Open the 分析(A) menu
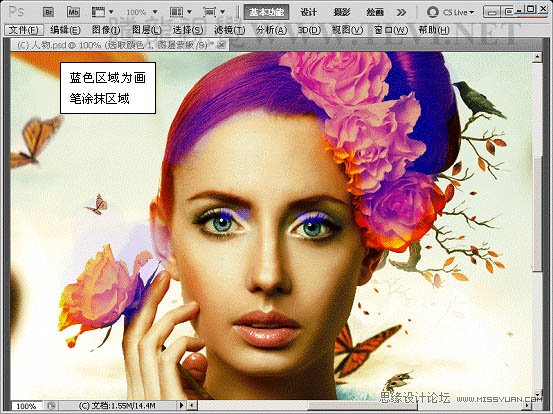The height and width of the screenshot is (414, 553). pyautogui.click(x=272, y=30)
